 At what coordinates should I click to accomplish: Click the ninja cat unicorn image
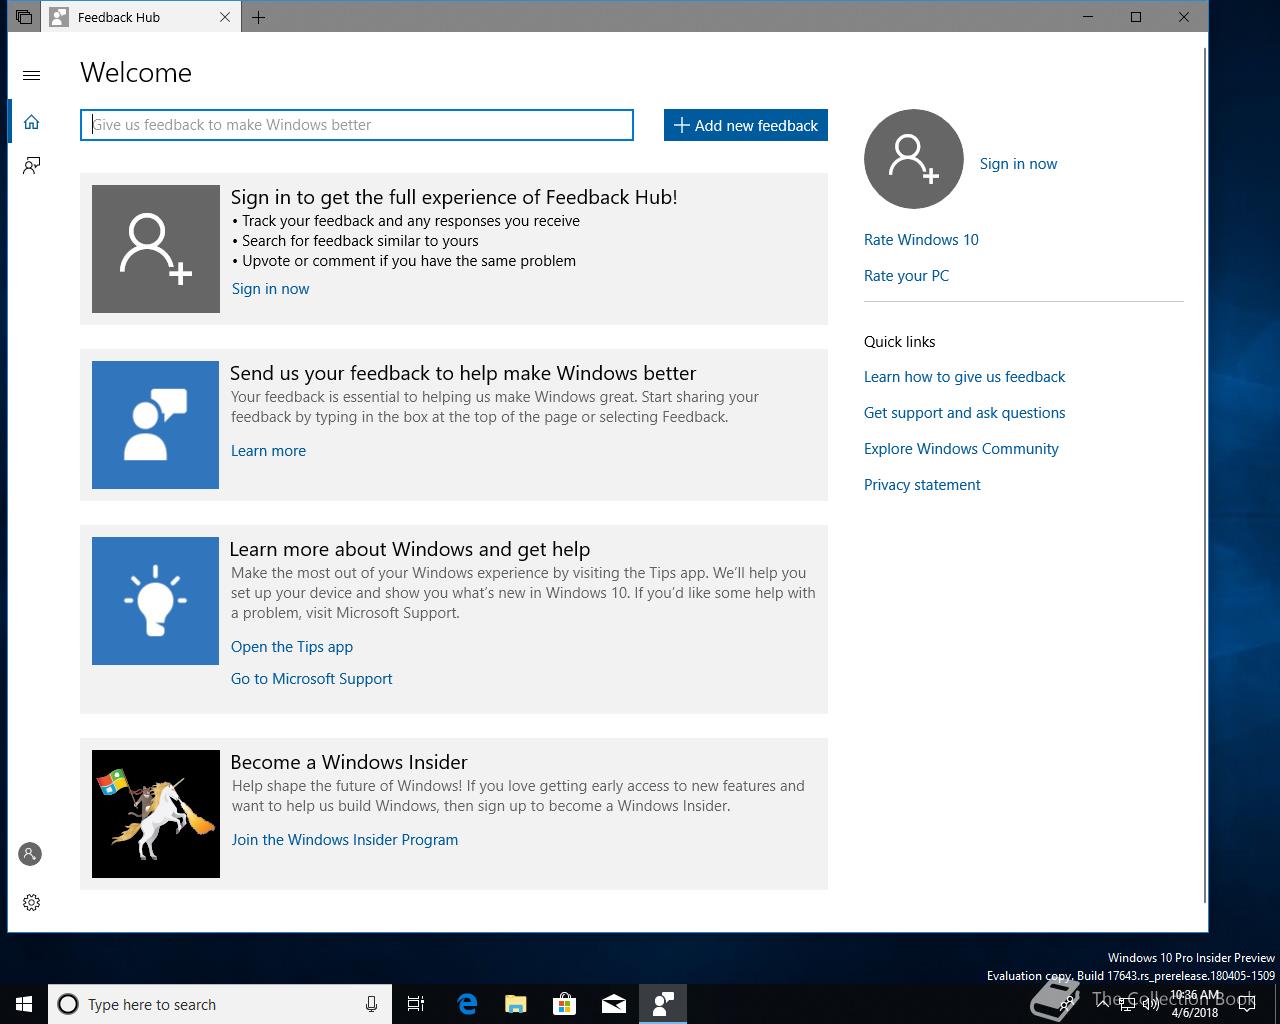[x=156, y=814]
